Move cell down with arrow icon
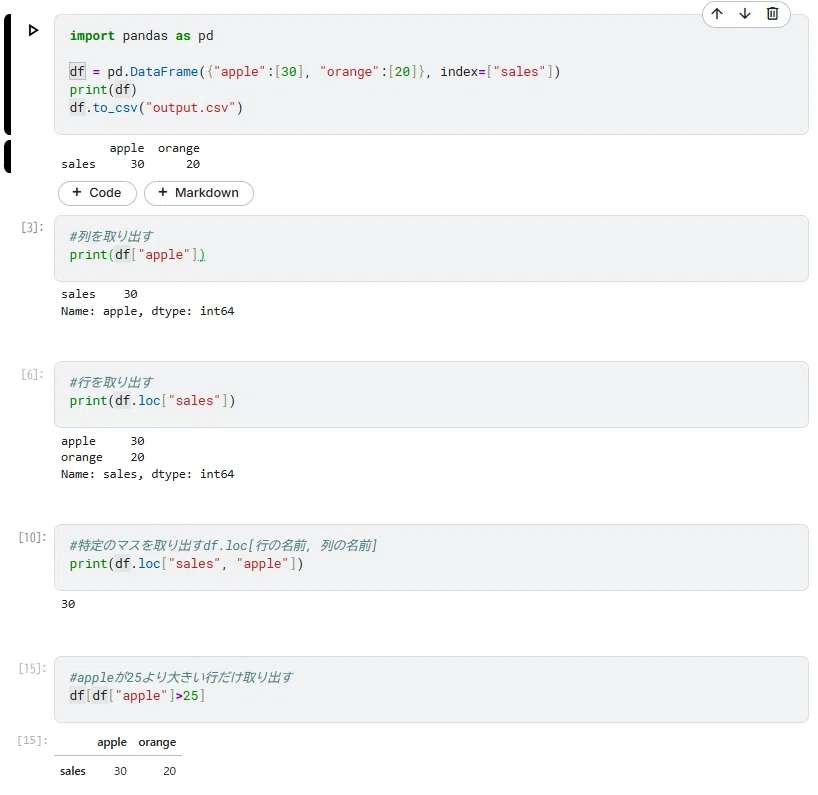 [745, 14]
